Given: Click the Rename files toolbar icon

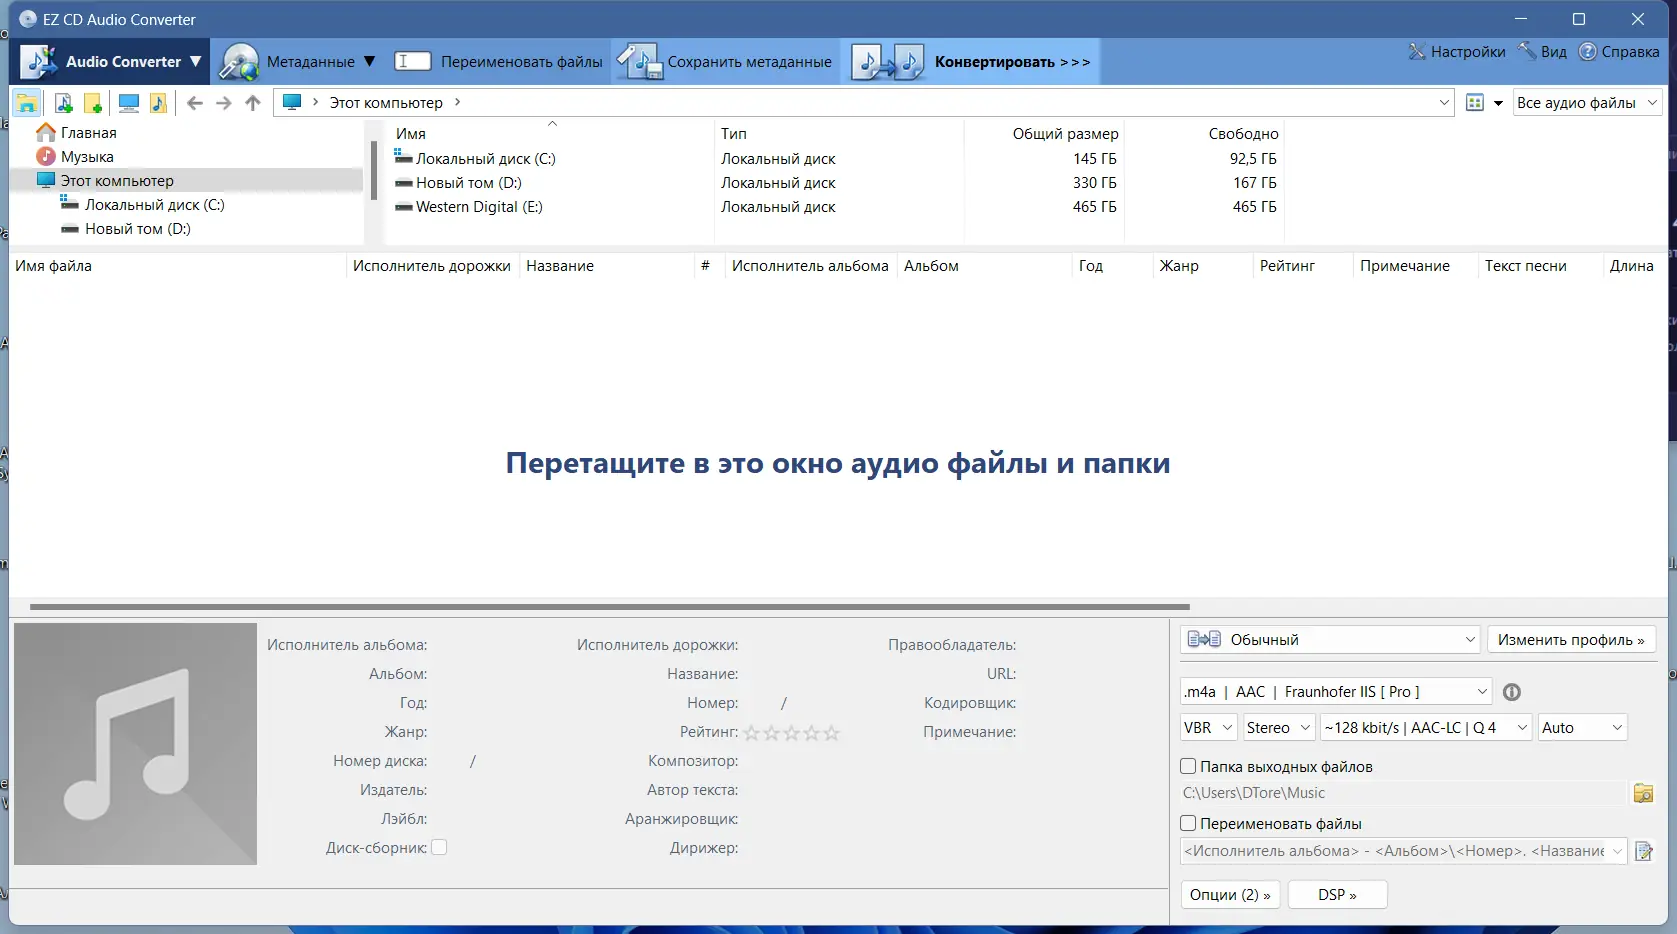Looking at the screenshot, I should click(412, 61).
